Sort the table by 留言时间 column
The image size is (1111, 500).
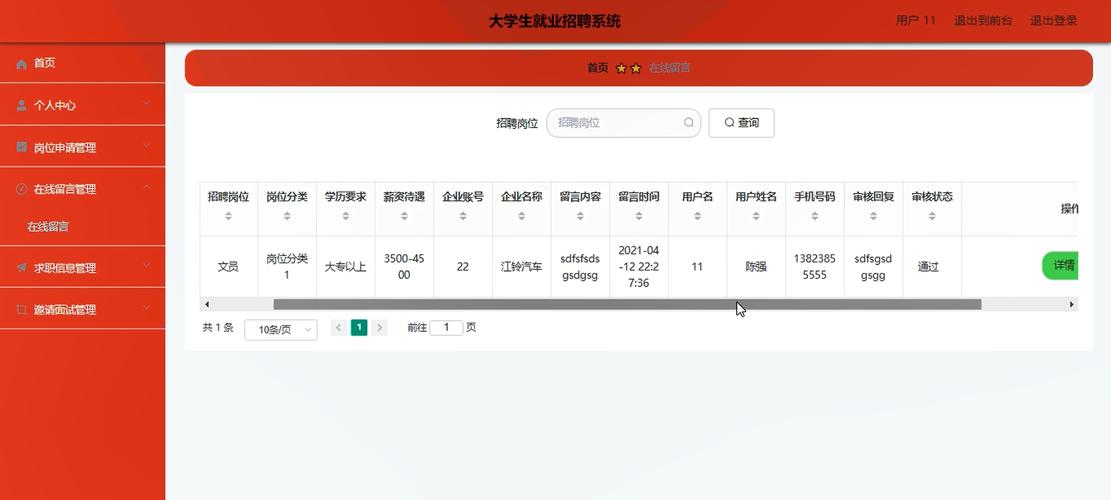point(638,216)
